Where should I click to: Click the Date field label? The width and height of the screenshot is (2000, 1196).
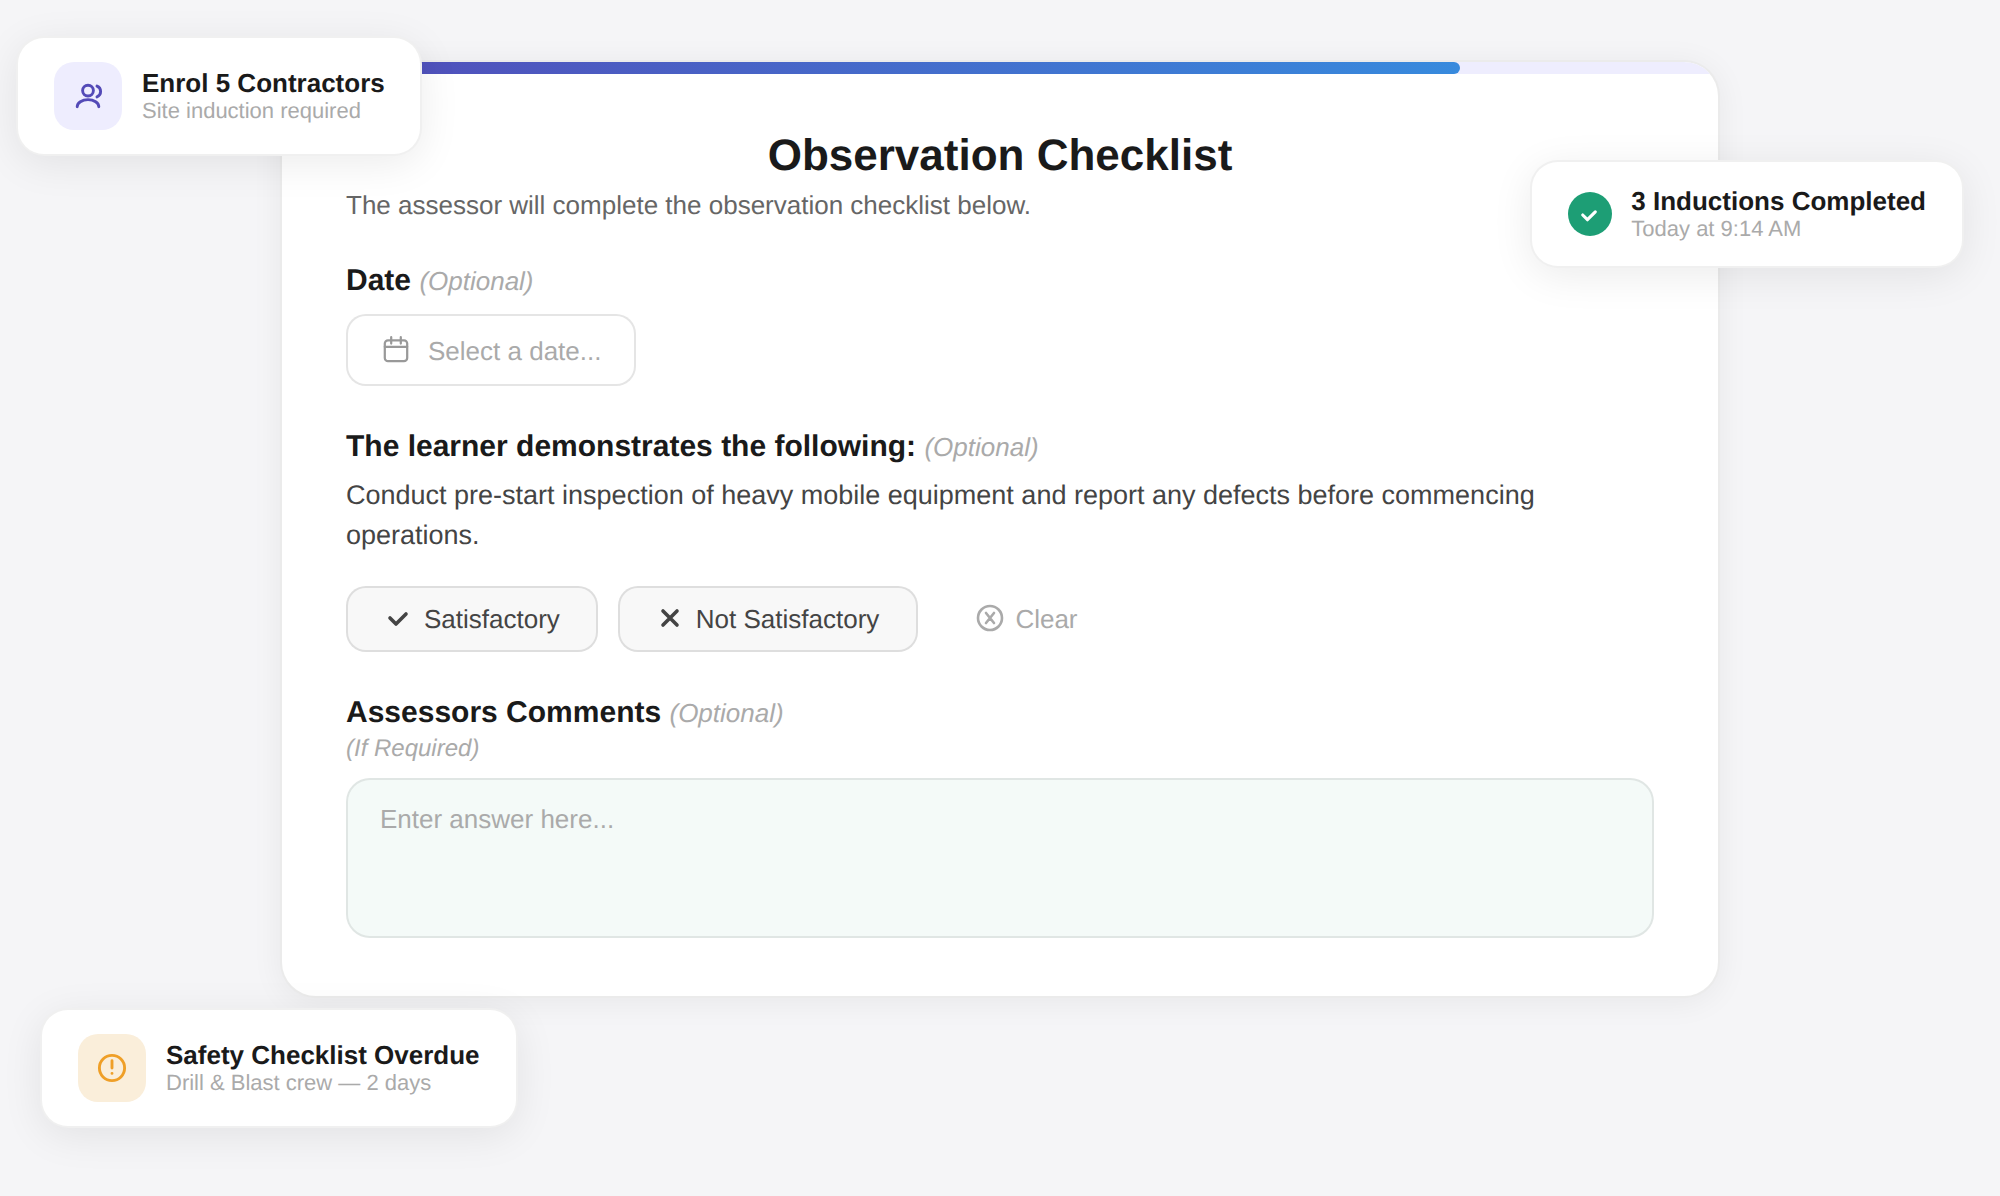[378, 280]
